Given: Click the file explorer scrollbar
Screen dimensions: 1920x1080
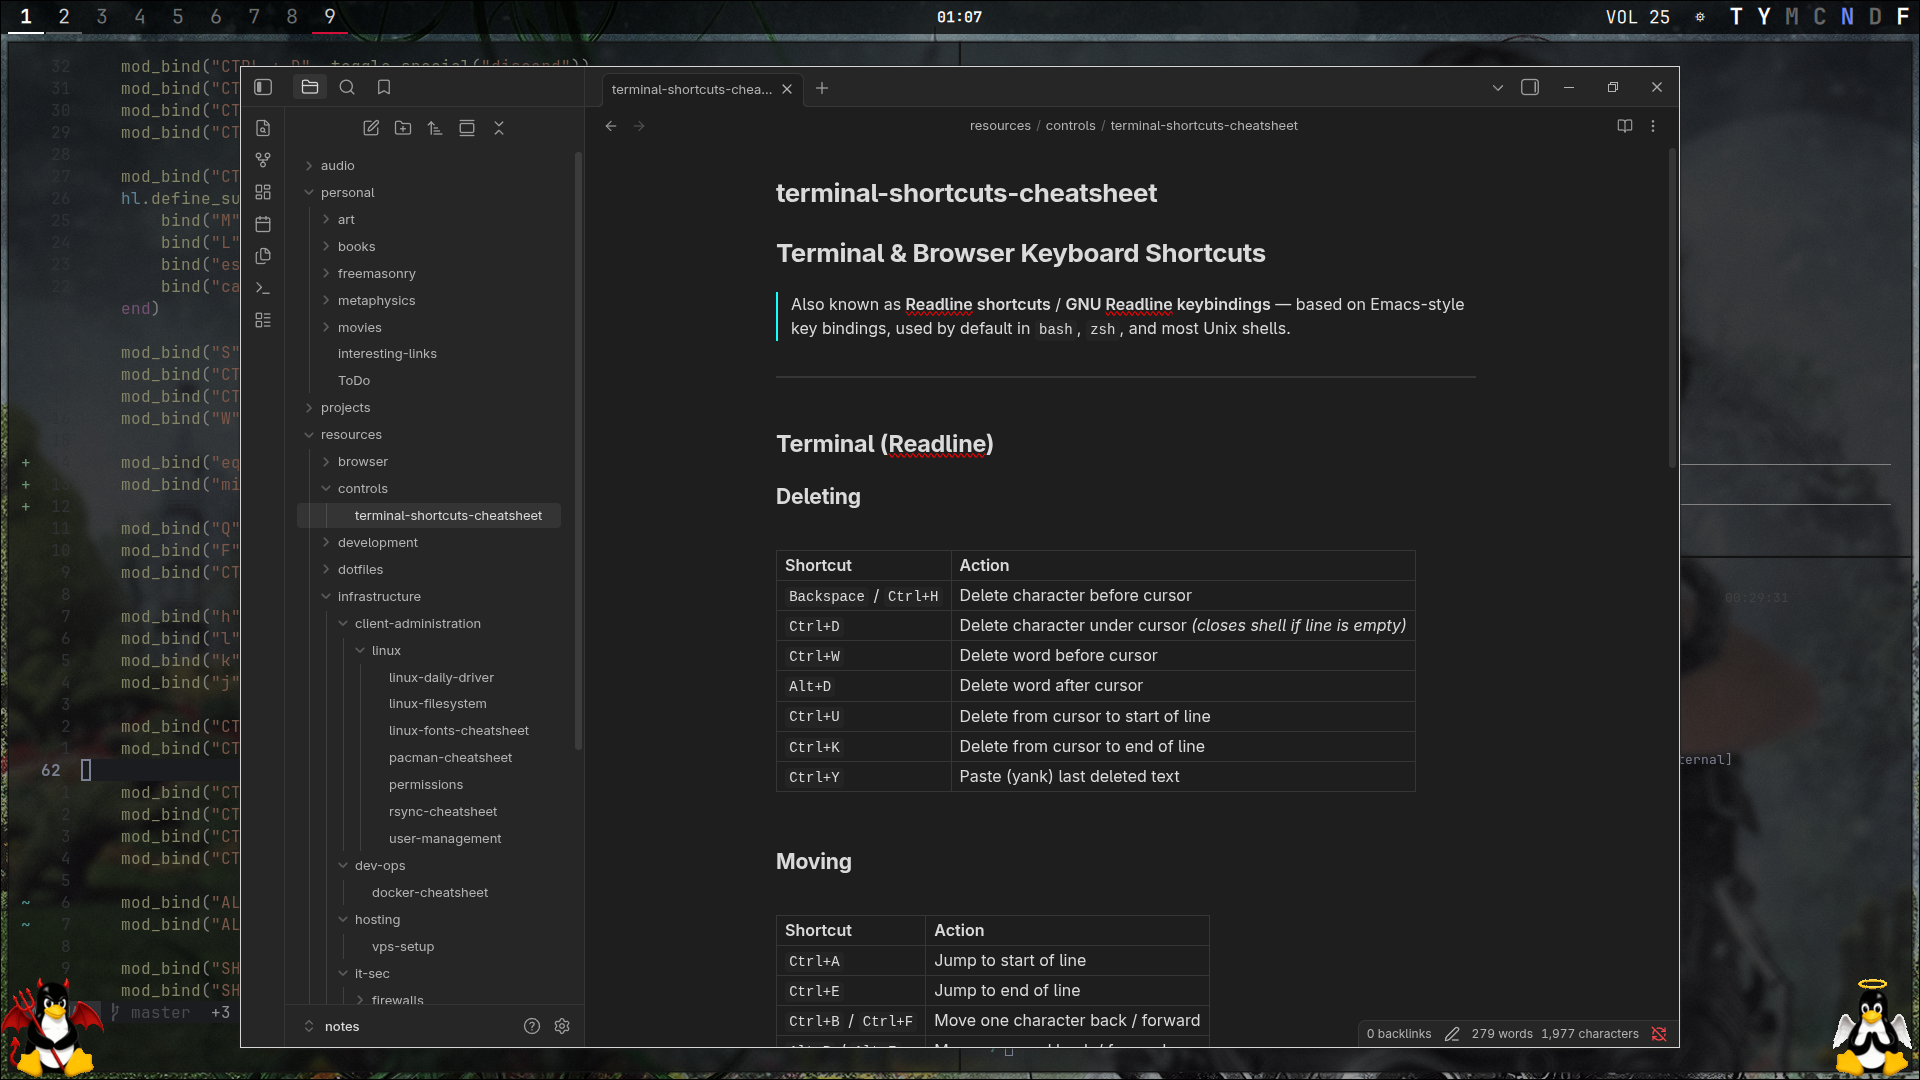Looking at the screenshot, I should (x=578, y=450).
